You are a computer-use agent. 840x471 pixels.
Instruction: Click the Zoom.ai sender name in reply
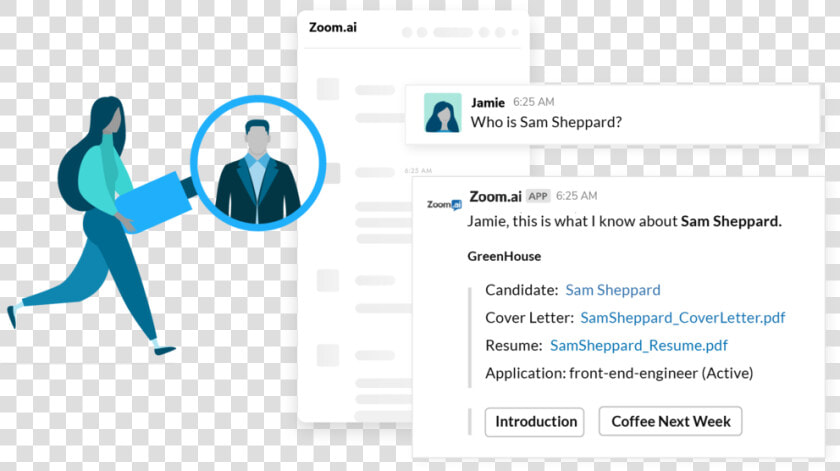pyautogui.click(x=495, y=197)
